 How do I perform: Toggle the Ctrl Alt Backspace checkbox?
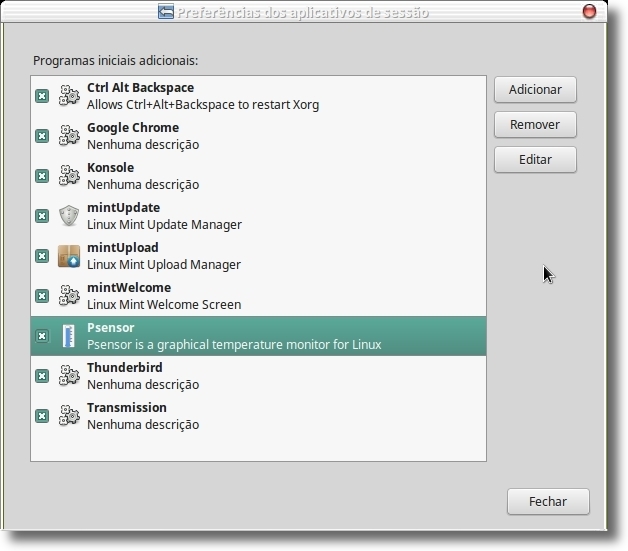[42, 96]
